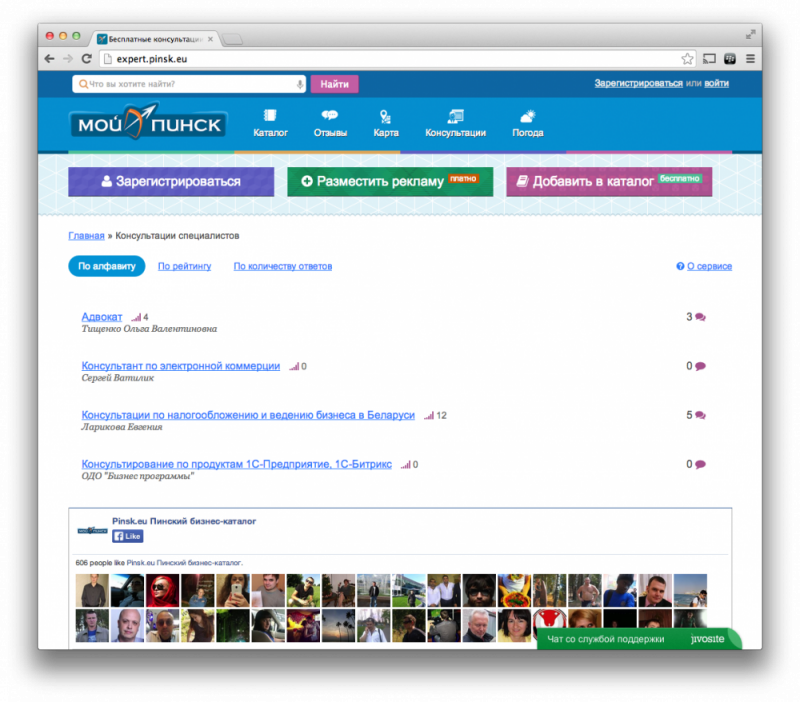Click the Каталог navigation icon
Viewport: 800px width, 702px height.
coord(270,116)
